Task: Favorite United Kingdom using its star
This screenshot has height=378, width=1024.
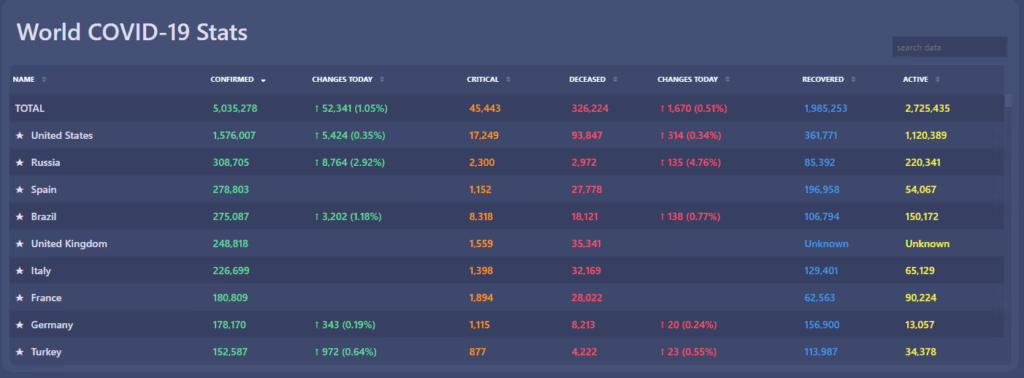Action: pos(20,244)
